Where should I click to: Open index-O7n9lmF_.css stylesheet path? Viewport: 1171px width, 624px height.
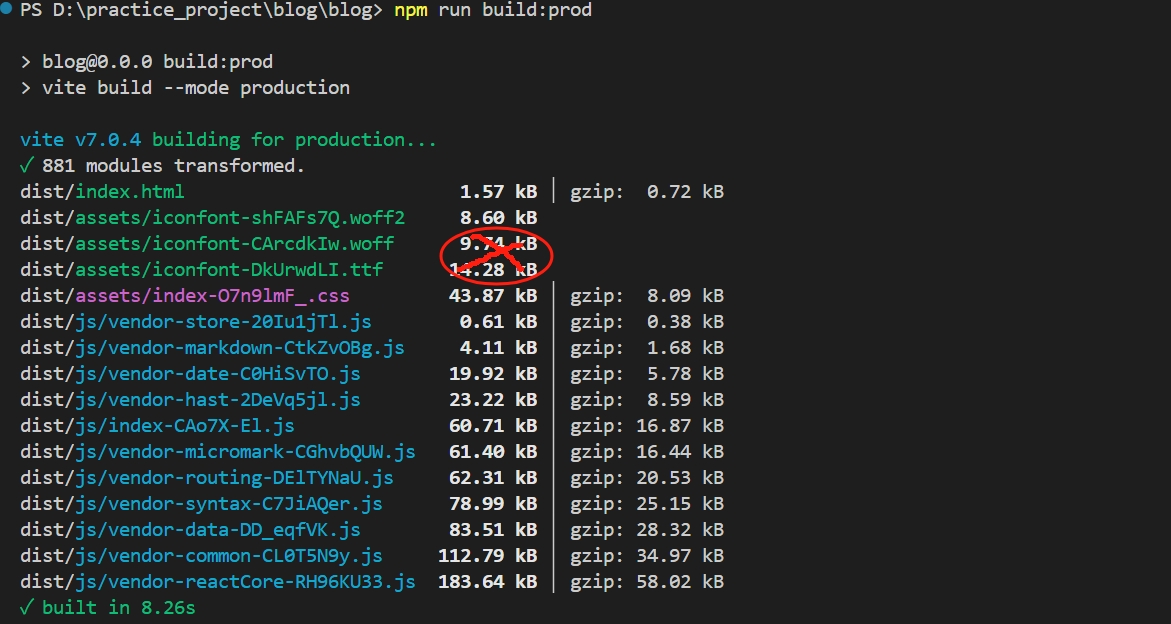tap(185, 296)
